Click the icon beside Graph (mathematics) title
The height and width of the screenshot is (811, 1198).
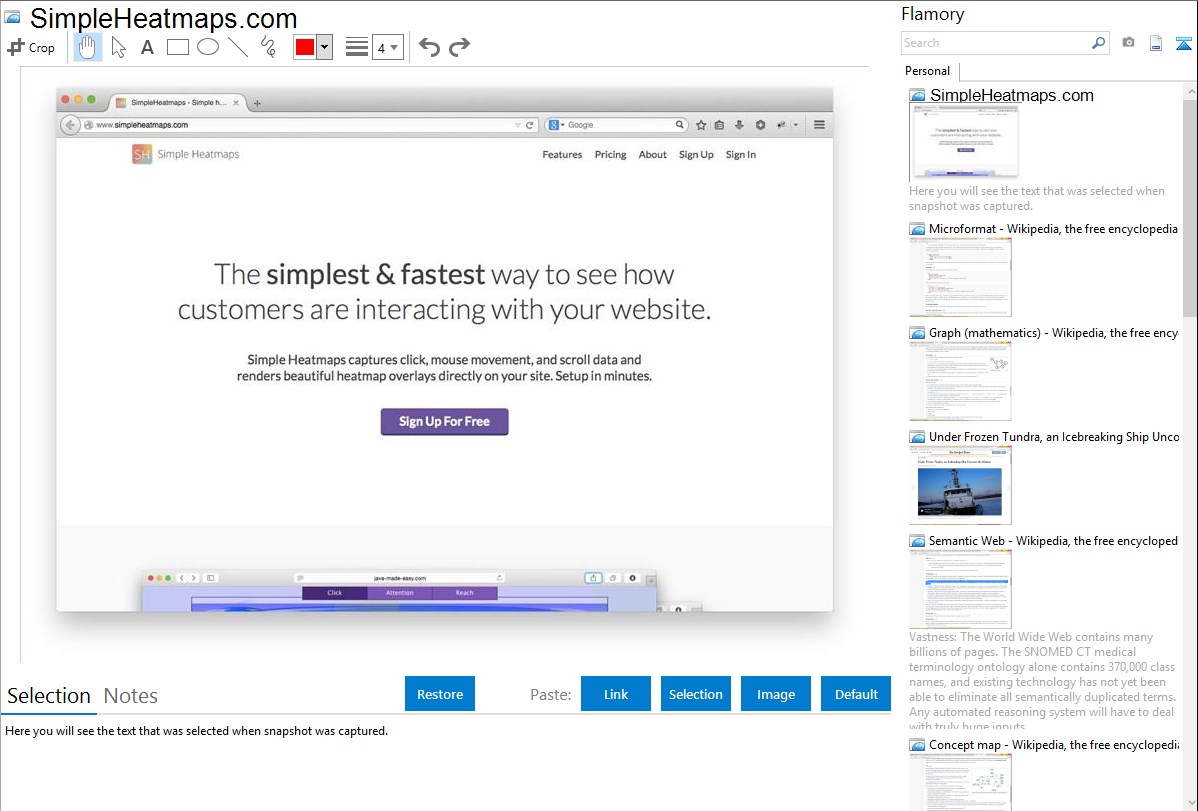coord(917,333)
